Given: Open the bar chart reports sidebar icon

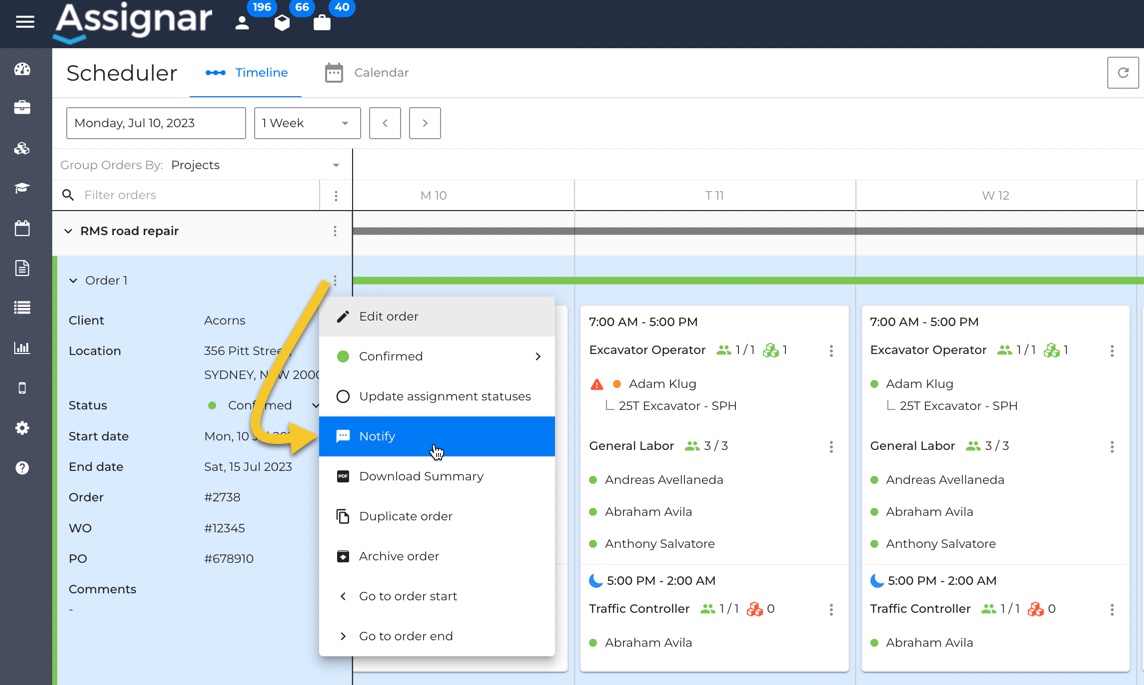Looking at the screenshot, I should [22, 348].
